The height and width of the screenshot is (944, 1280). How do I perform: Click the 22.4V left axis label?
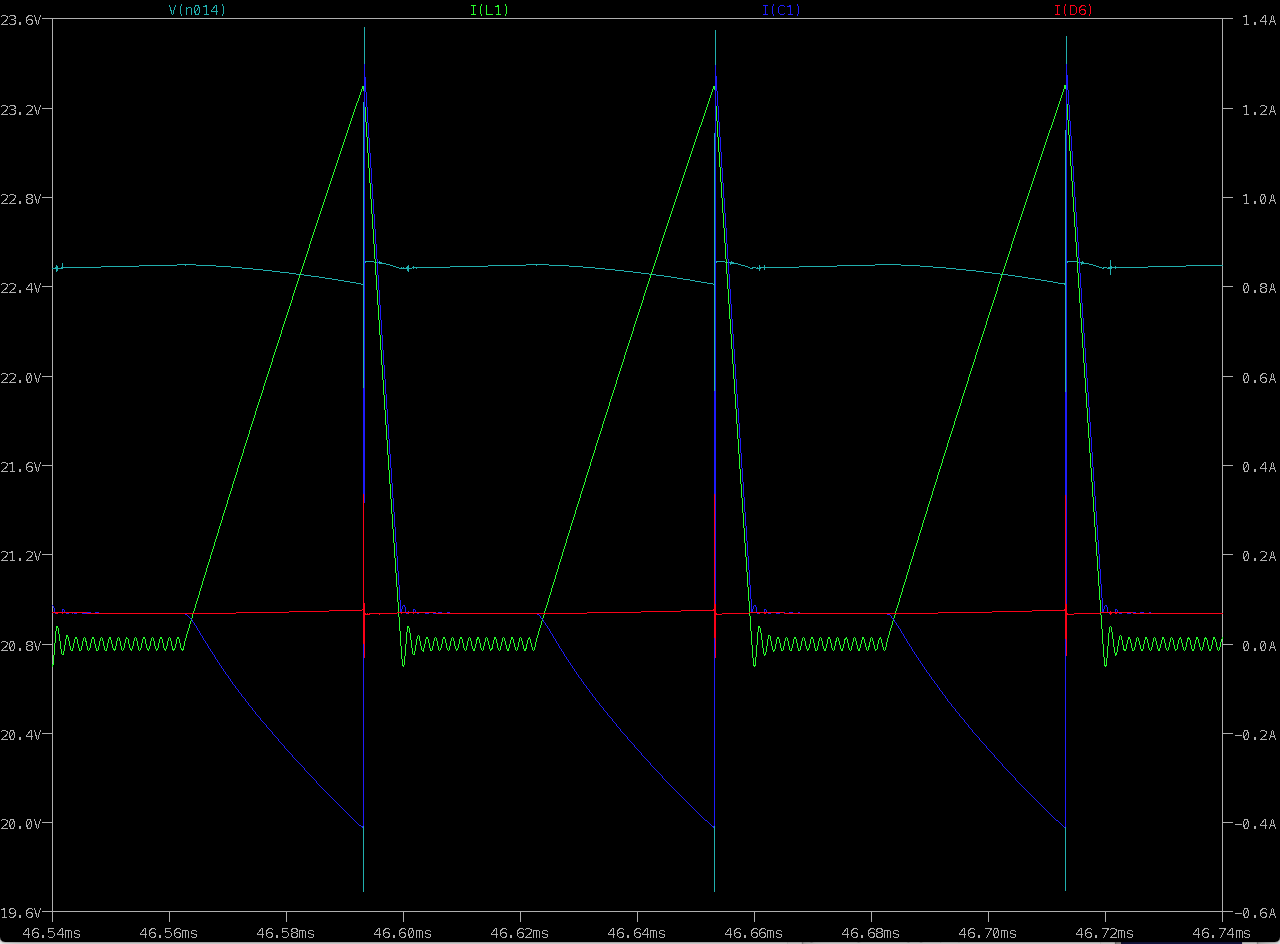pyautogui.click(x=20, y=288)
